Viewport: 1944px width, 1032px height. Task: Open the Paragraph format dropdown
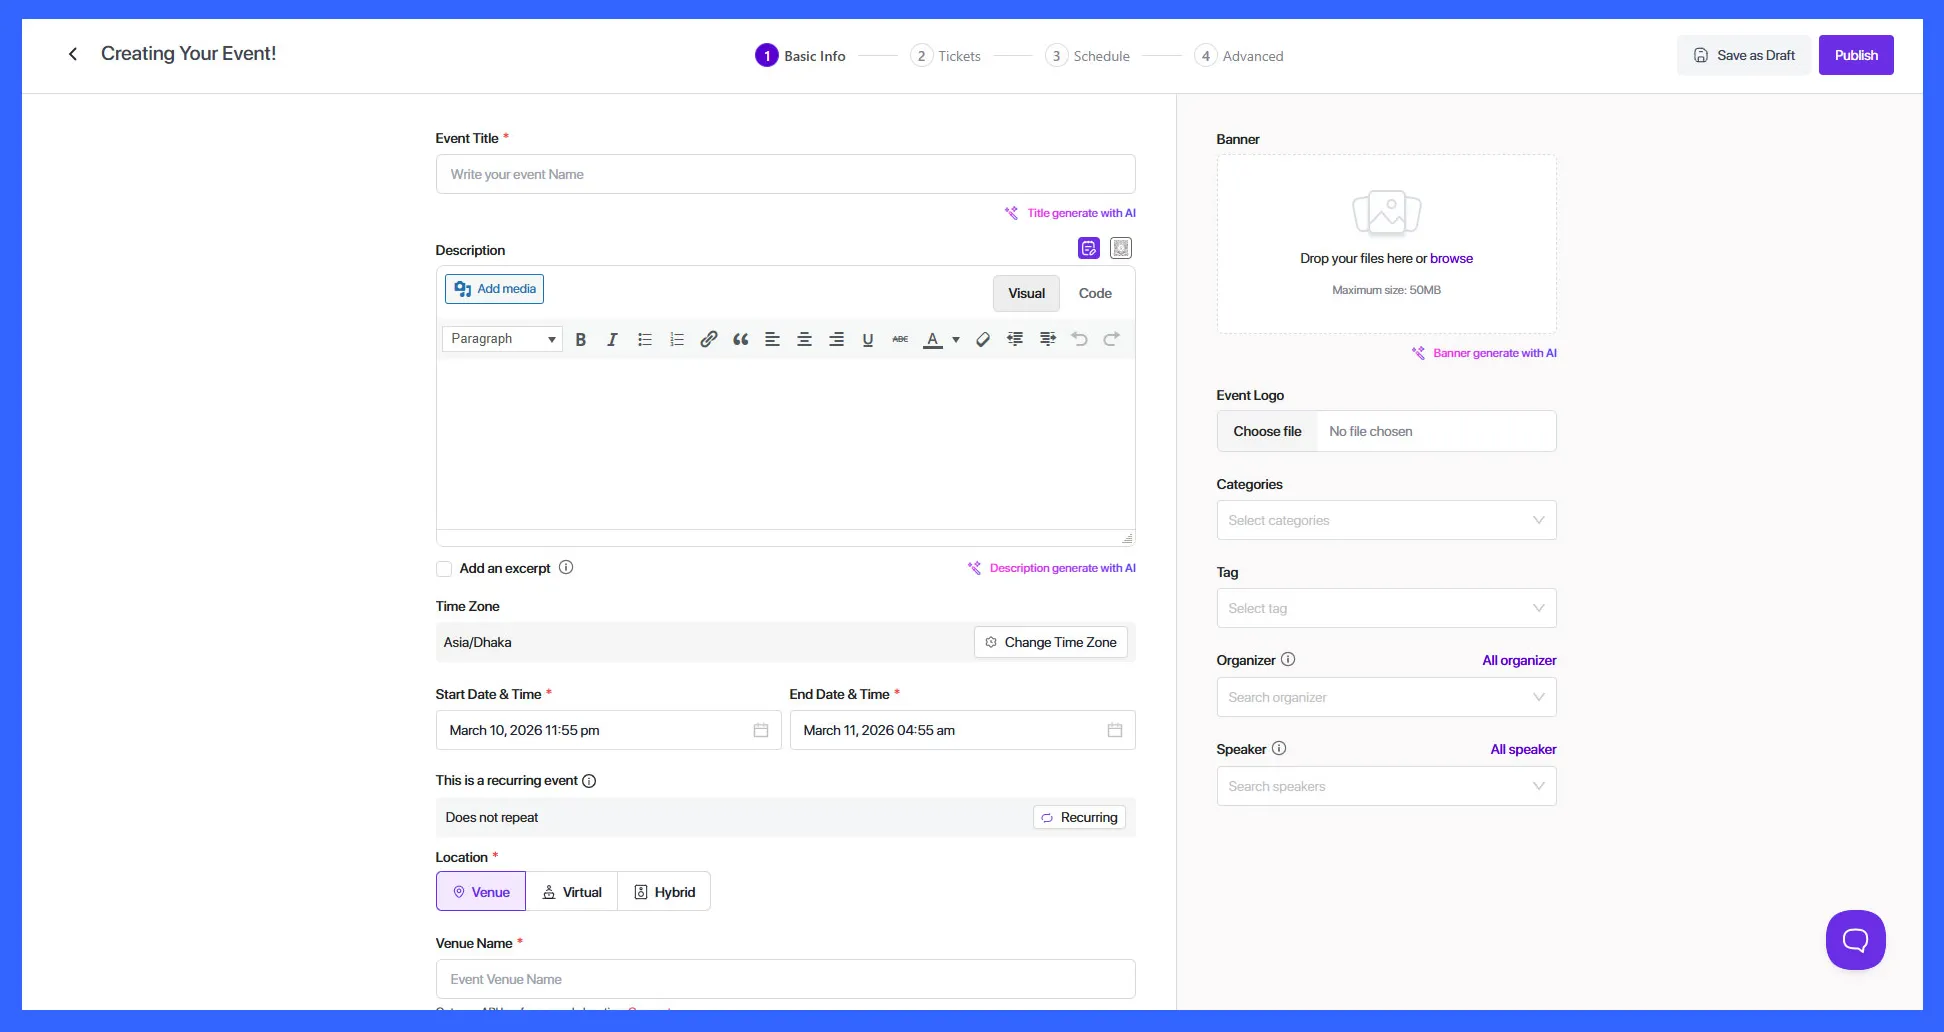coord(502,339)
